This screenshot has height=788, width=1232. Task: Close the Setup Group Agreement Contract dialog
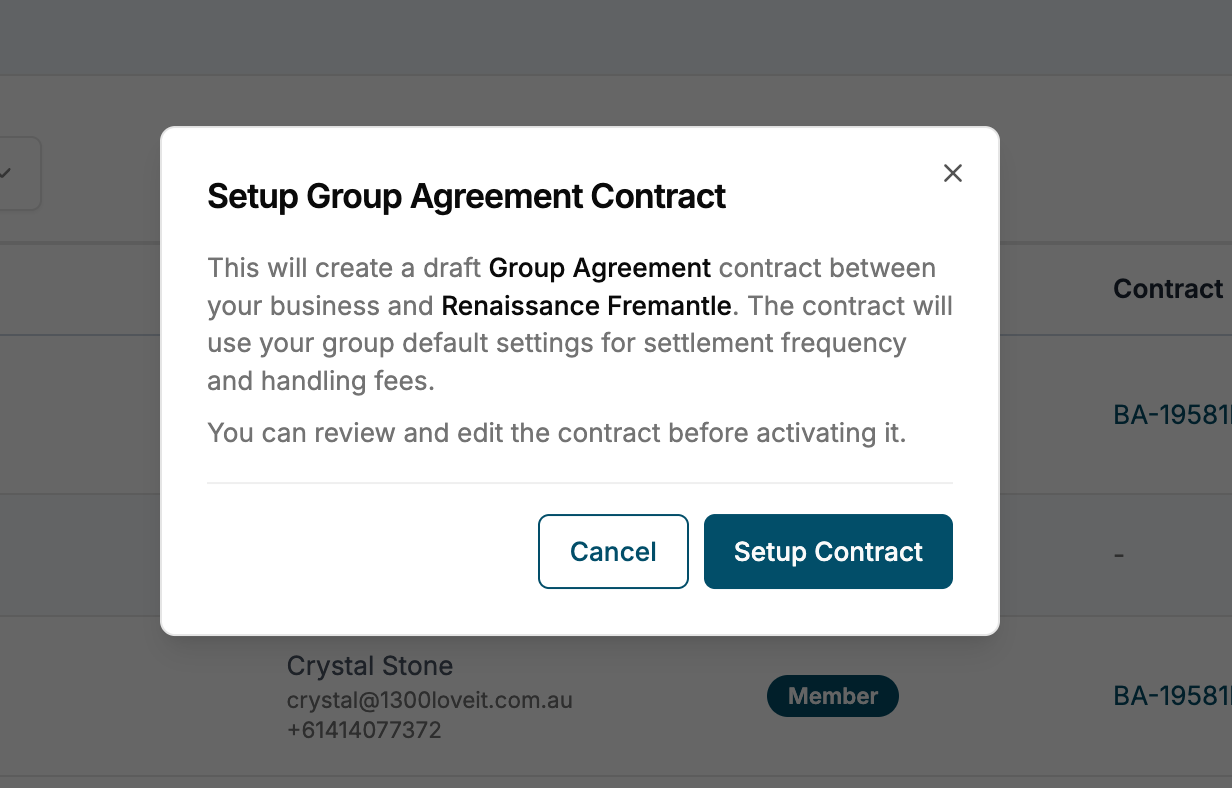coord(952,173)
